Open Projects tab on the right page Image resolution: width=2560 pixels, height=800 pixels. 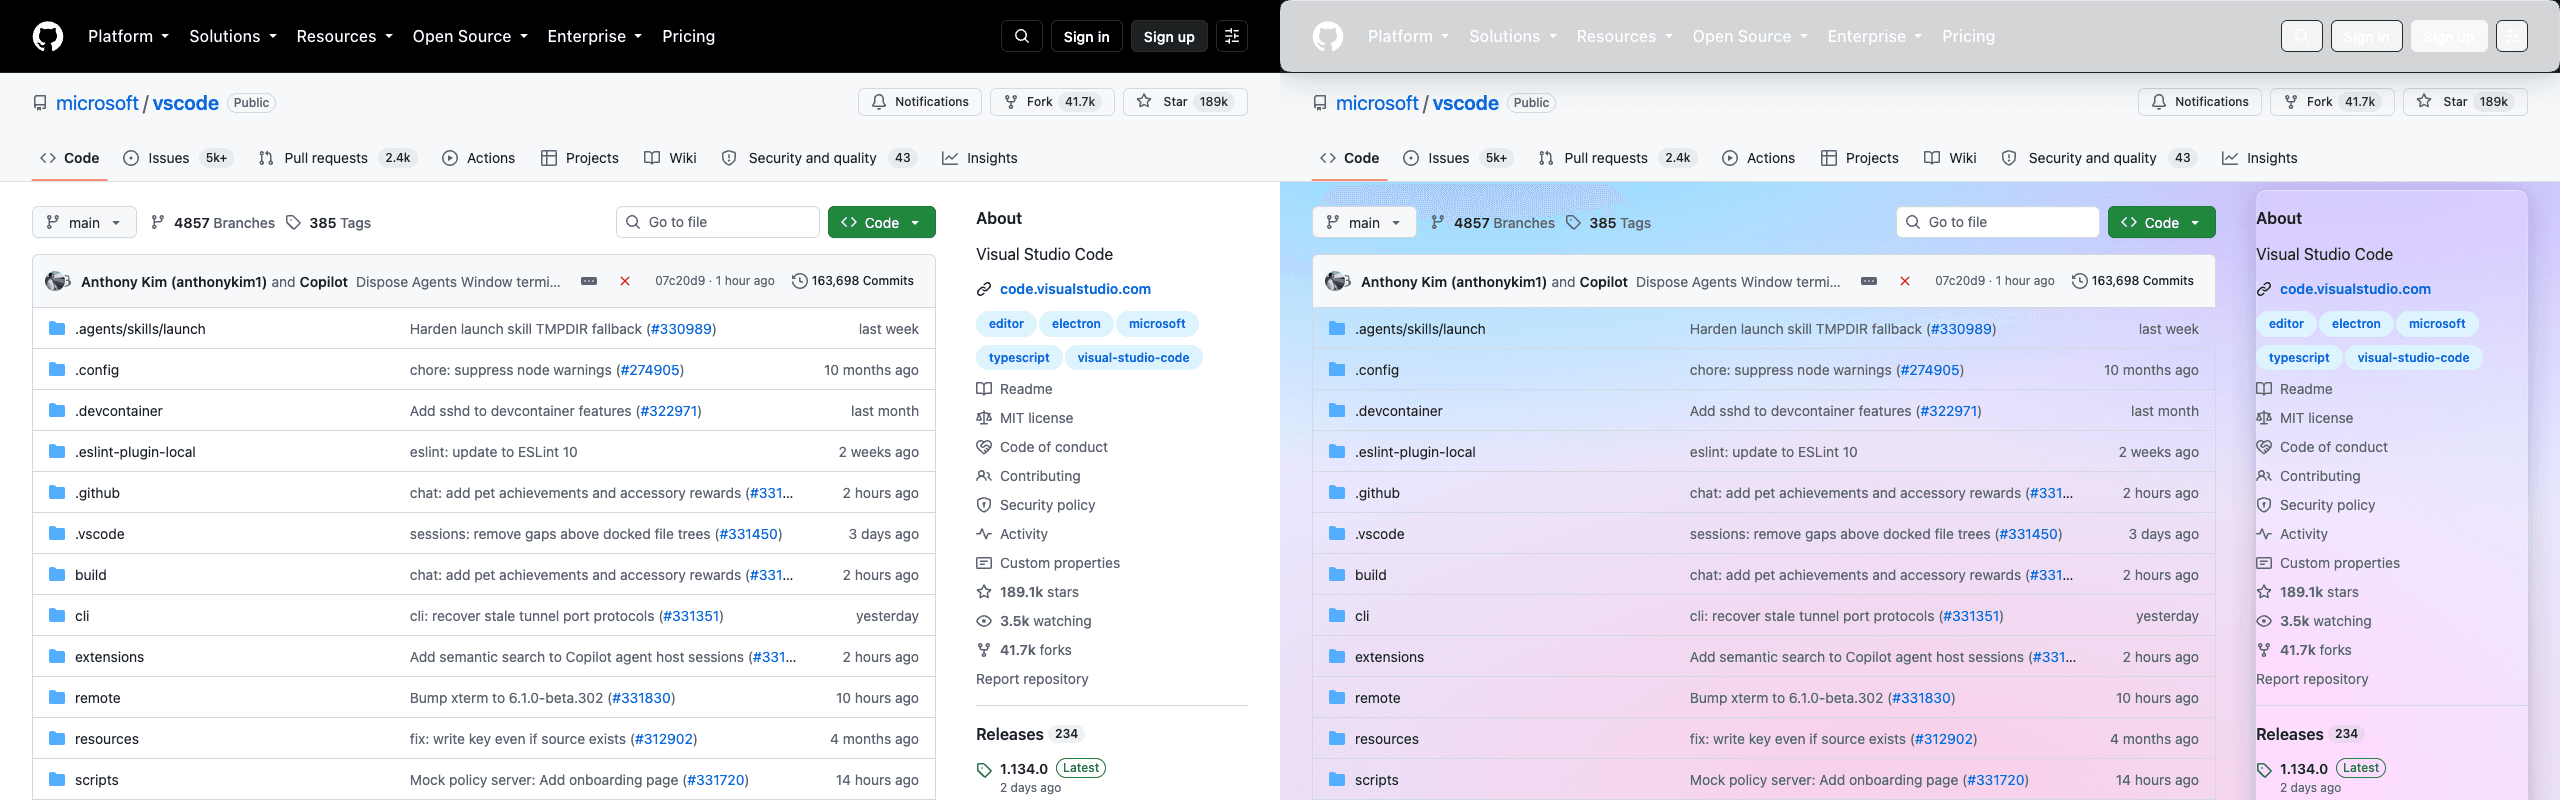pyautogui.click(x=1860, y=158)
